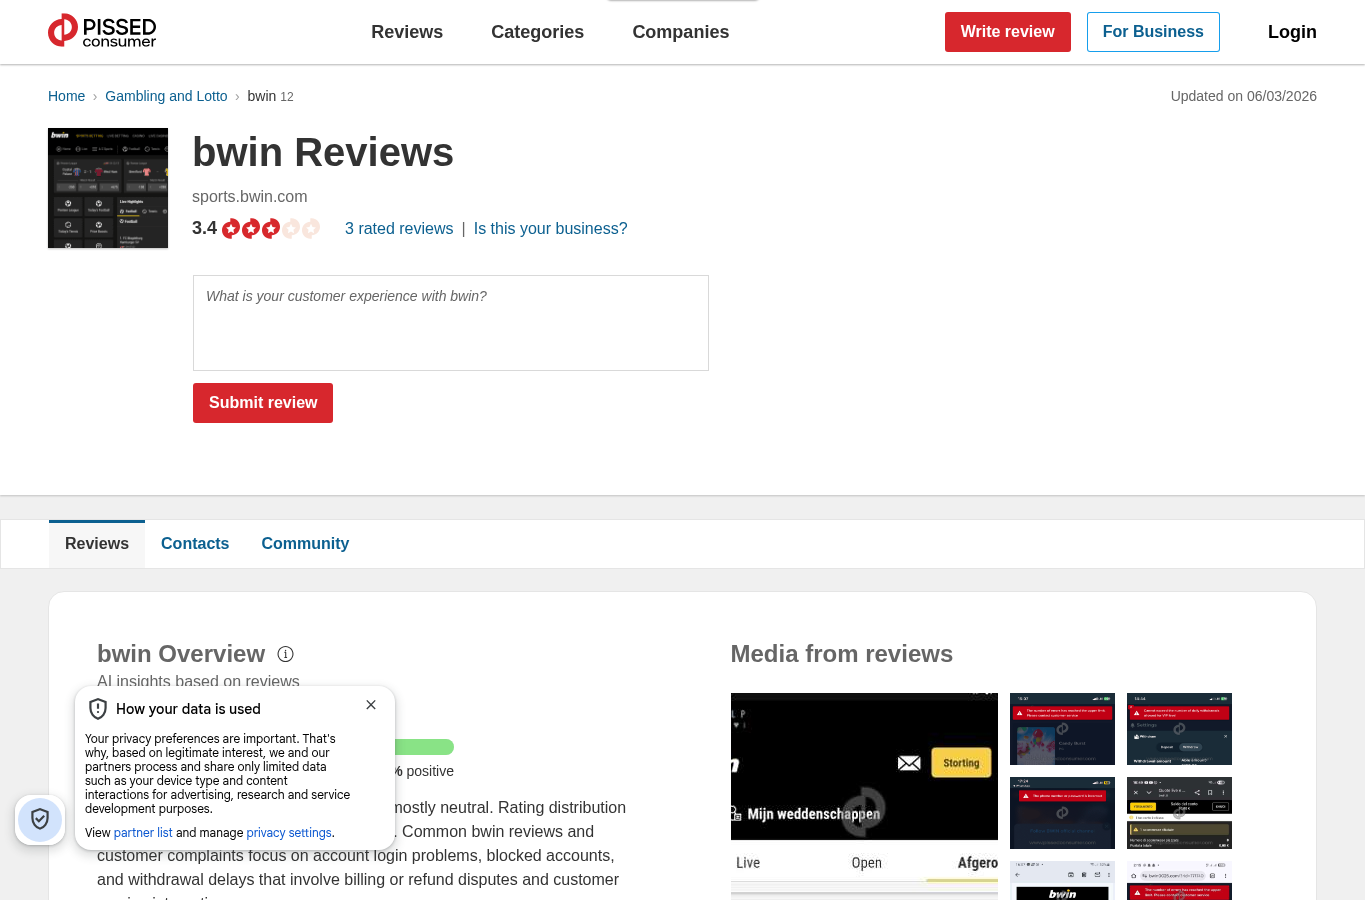Close the data privacy popup
The image size is (1365, 900).
pos(371,705)
